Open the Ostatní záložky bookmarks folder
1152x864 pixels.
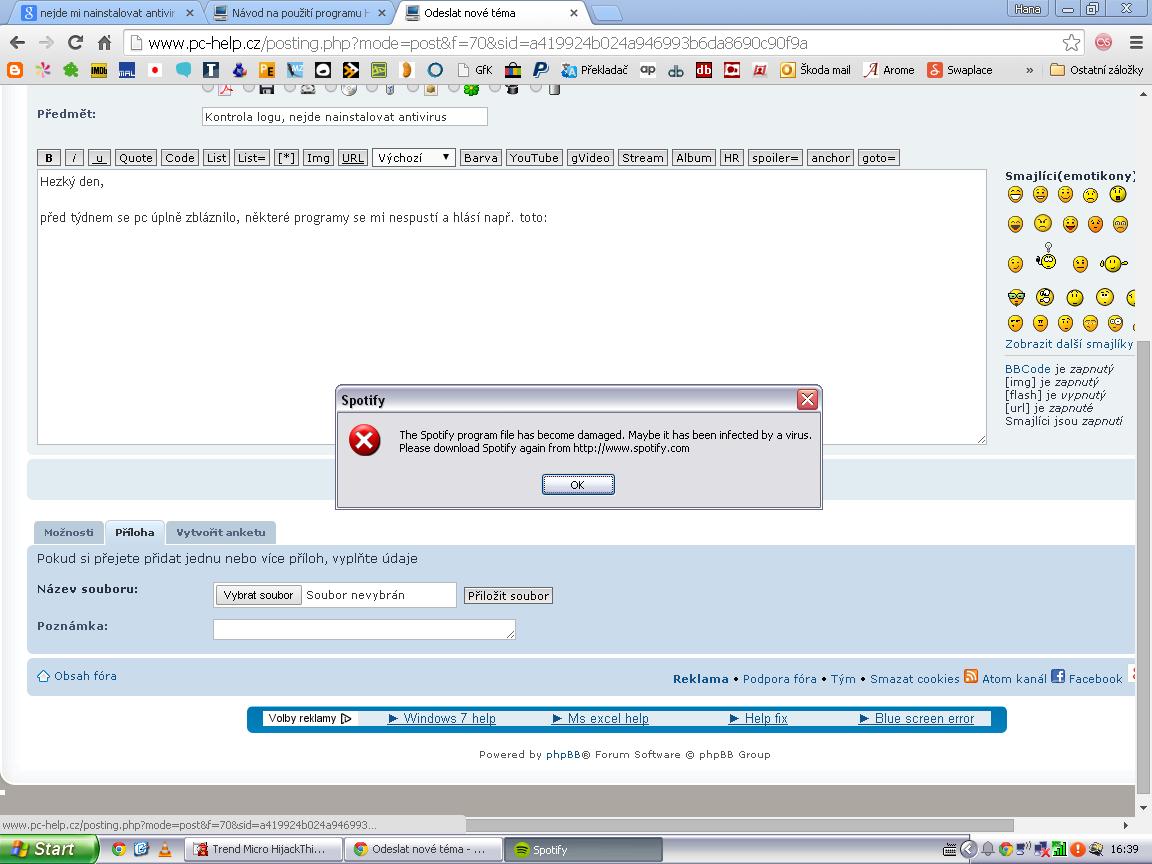[x=1096, y=70]
